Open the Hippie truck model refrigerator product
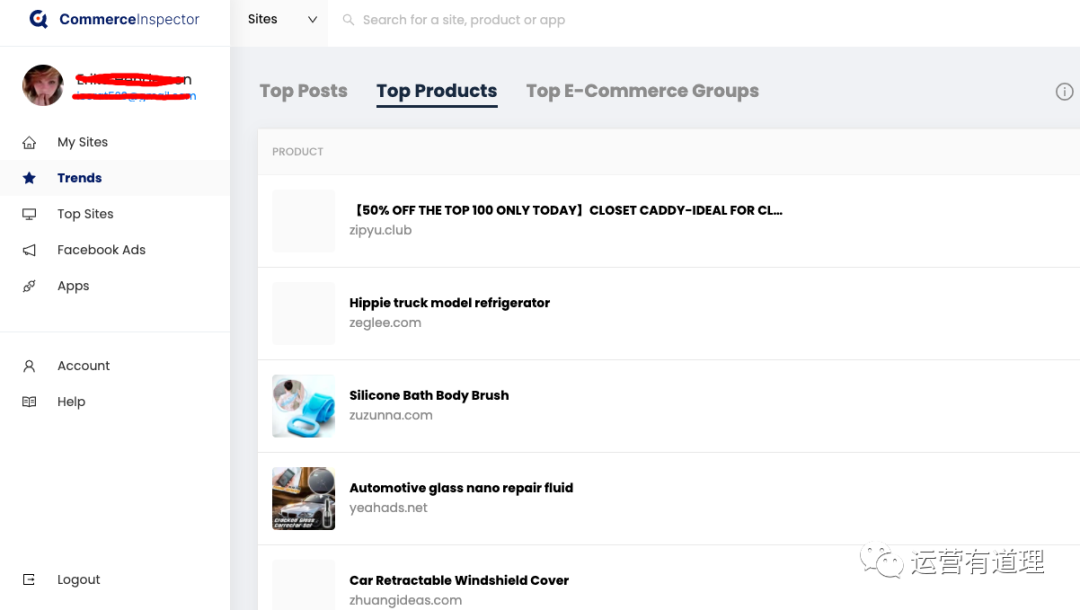The height and width of the screenshot is (610, 1080). click(x=449, y=303)
